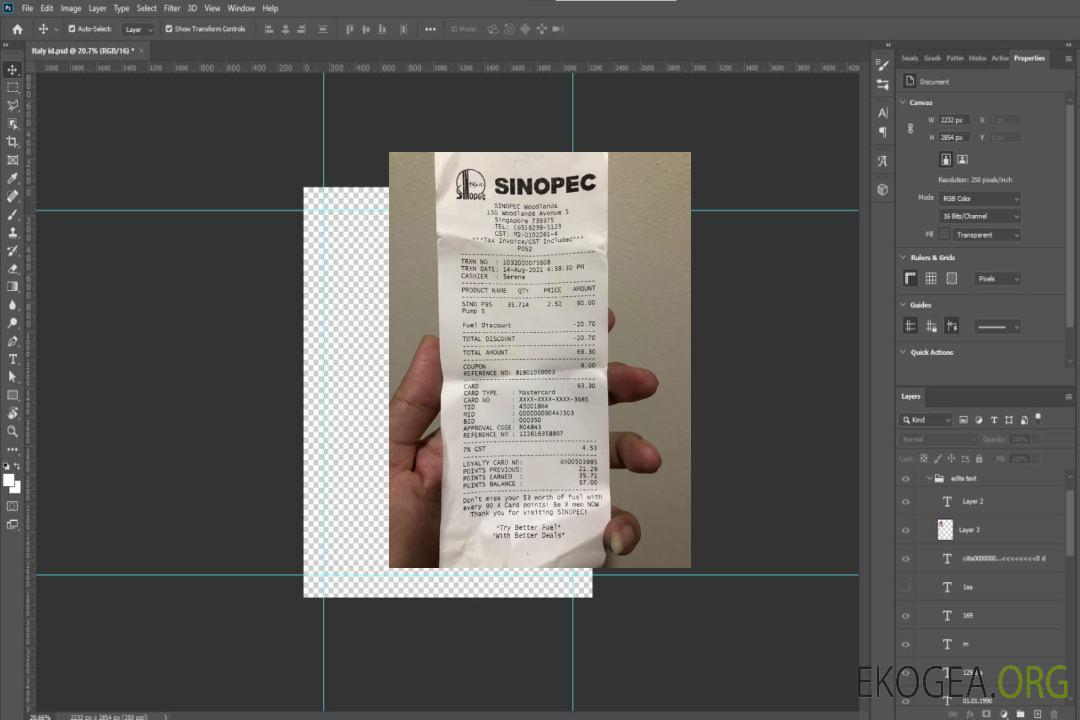Open the ruler units Pixels dropdown
Screen dimensions: 1080x720
tap(997, 279)
